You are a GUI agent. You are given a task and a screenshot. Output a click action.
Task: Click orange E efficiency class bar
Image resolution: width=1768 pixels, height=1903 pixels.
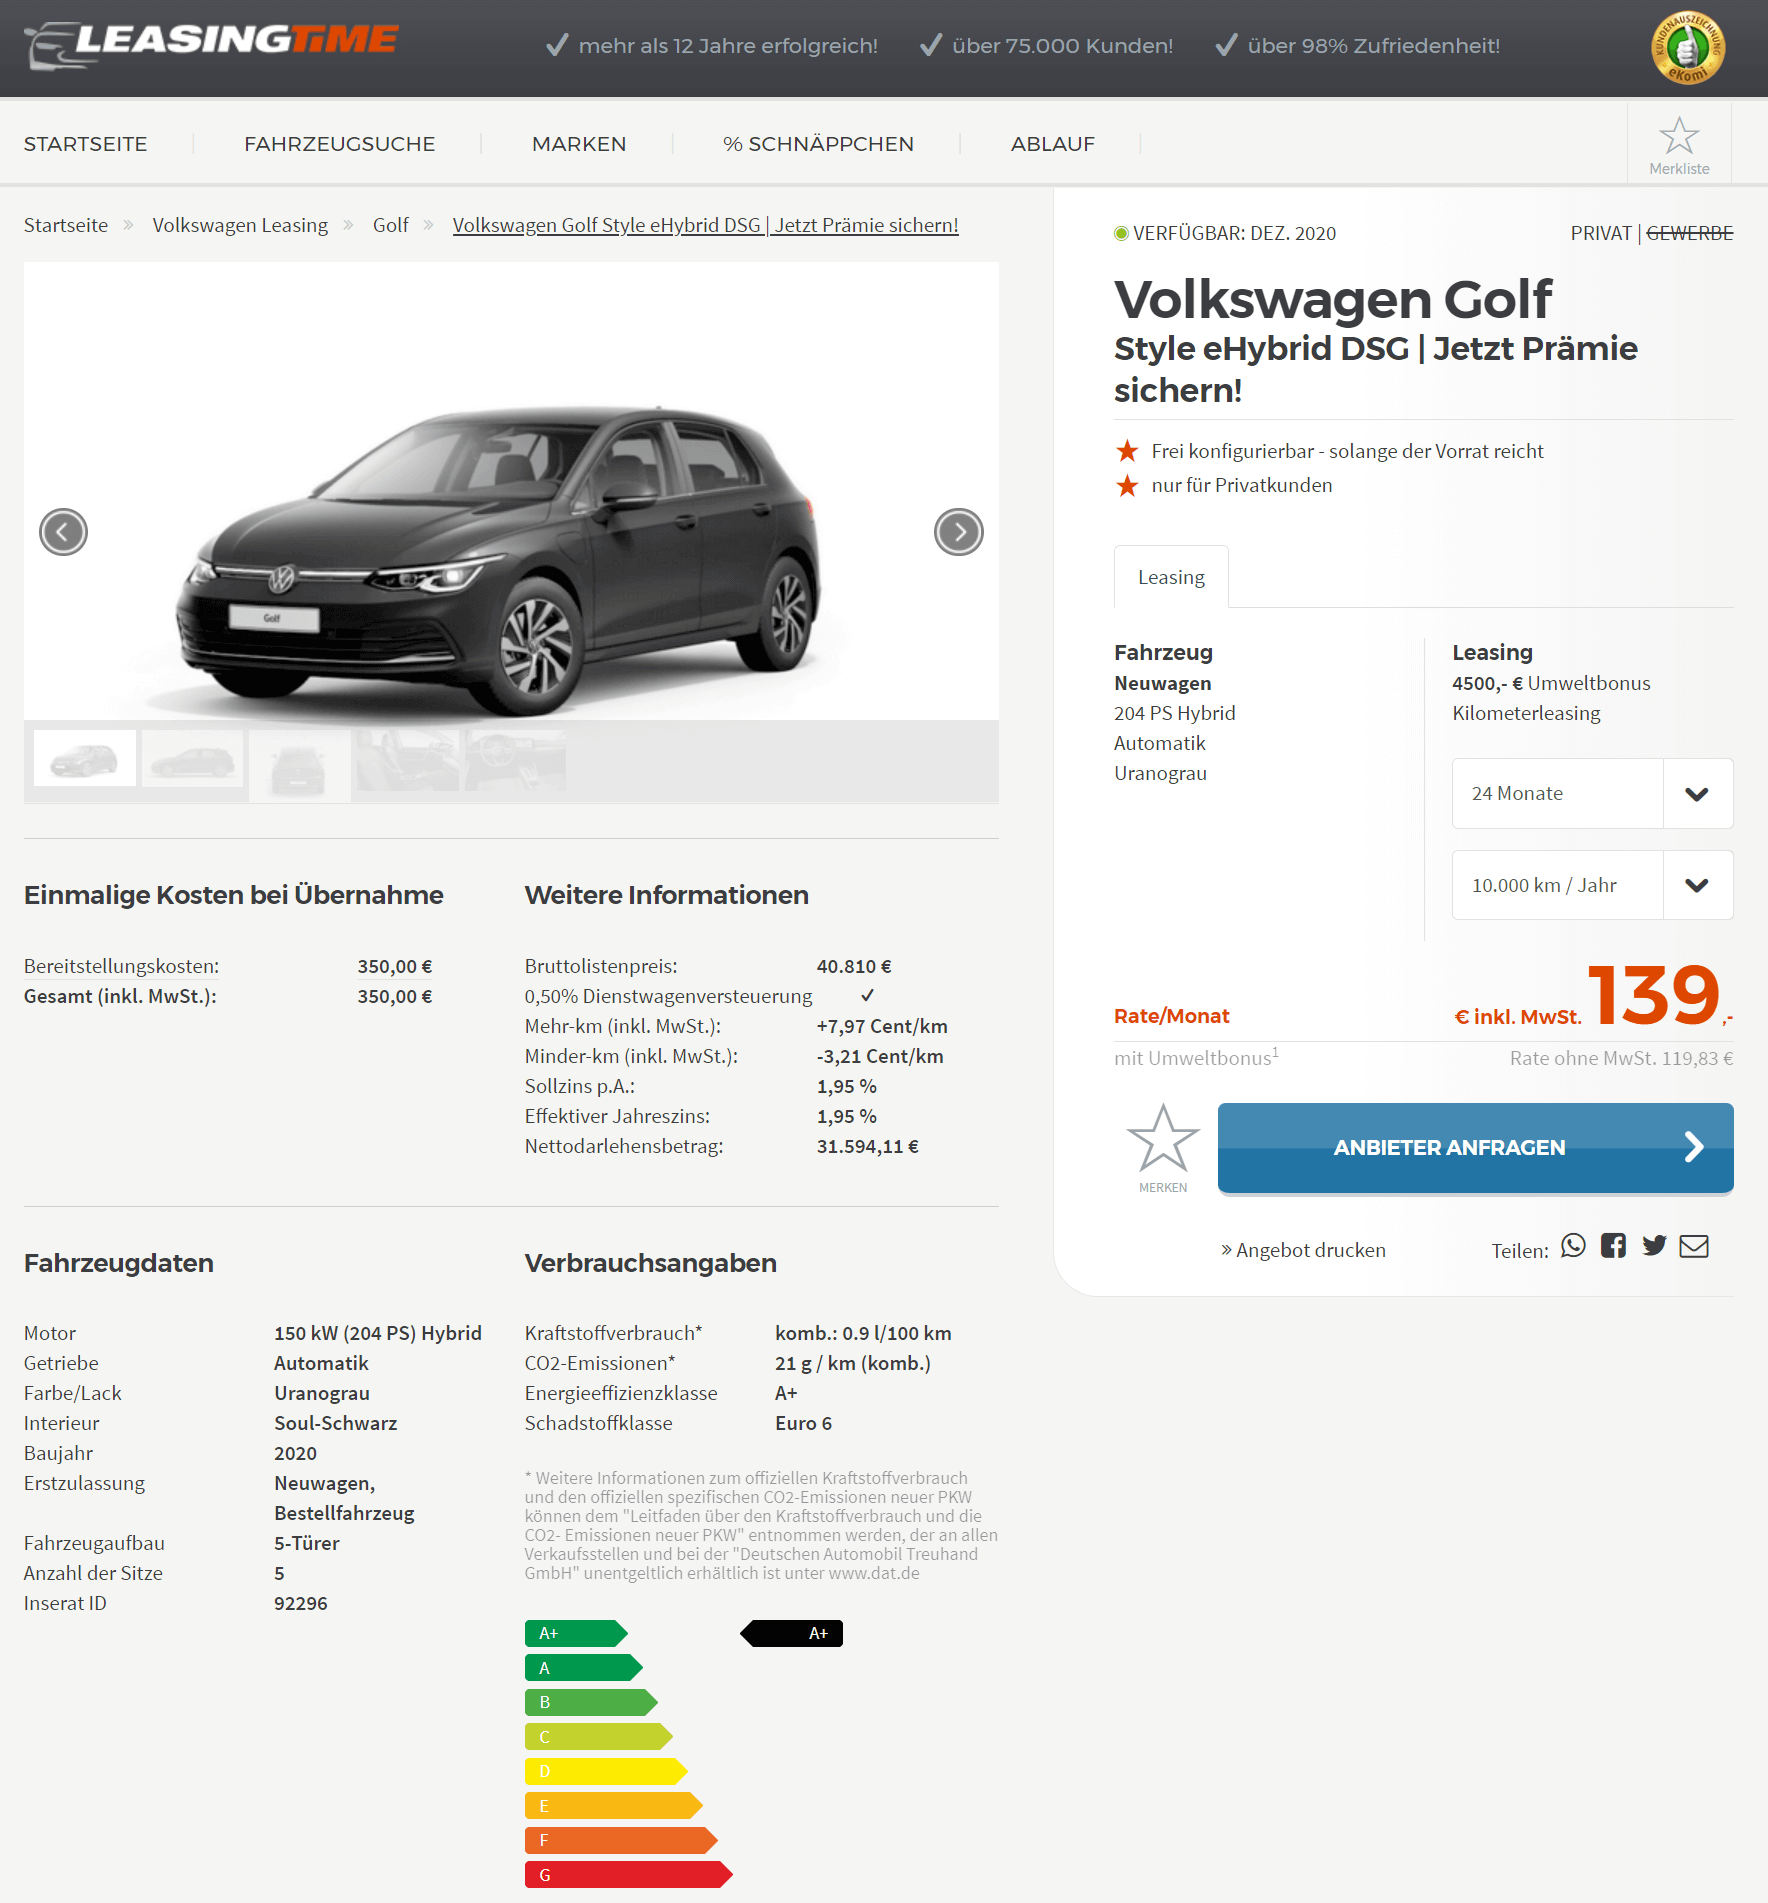[x=614, y=1806]
